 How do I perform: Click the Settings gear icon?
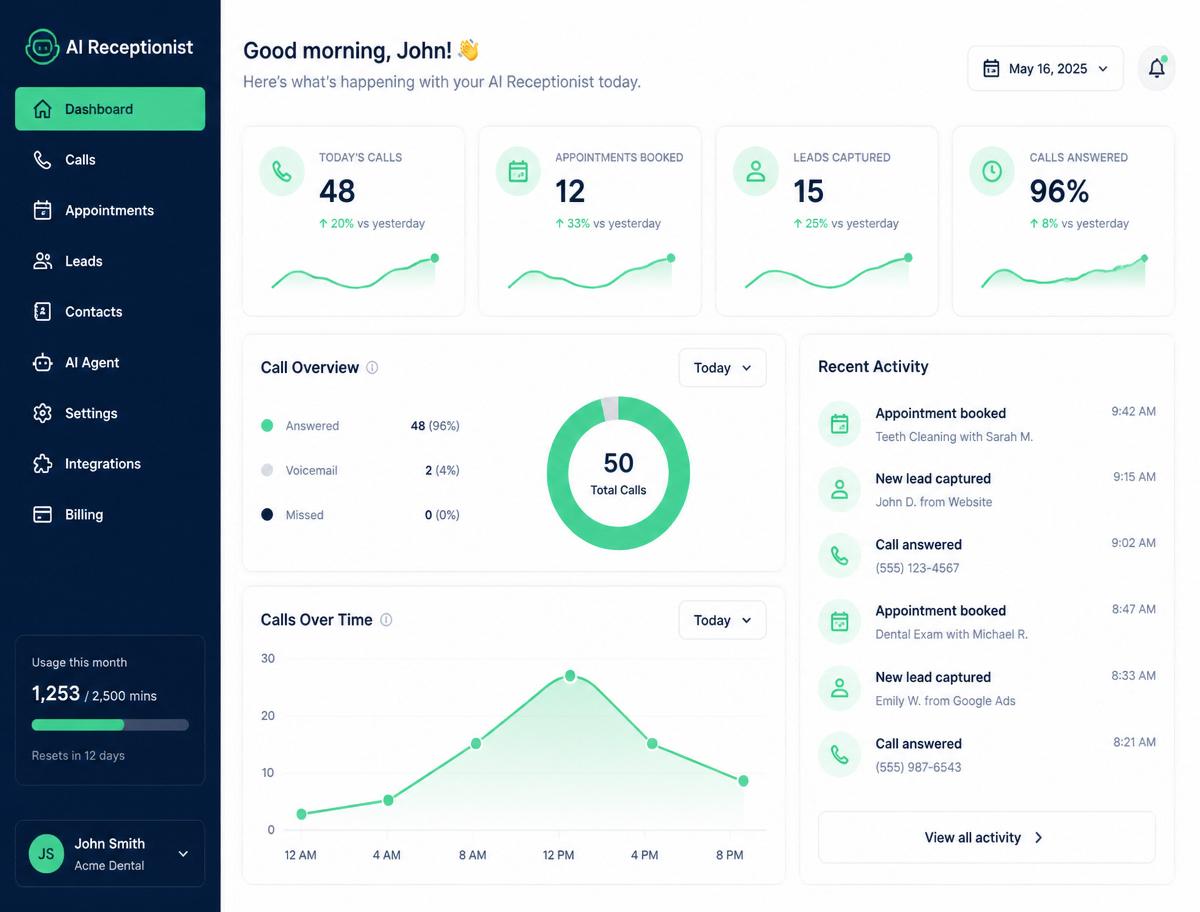(x=42, y=413)
